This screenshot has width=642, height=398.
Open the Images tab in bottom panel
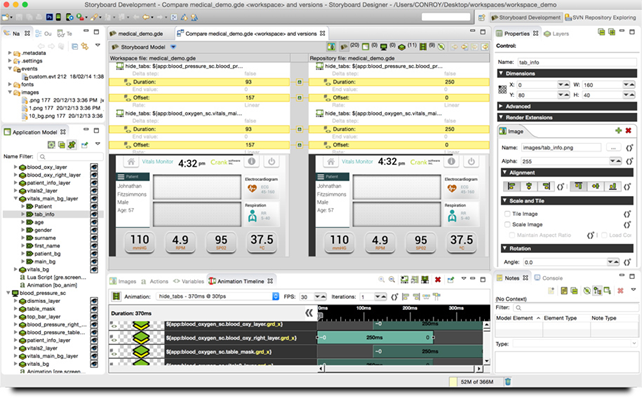[123, 281]
